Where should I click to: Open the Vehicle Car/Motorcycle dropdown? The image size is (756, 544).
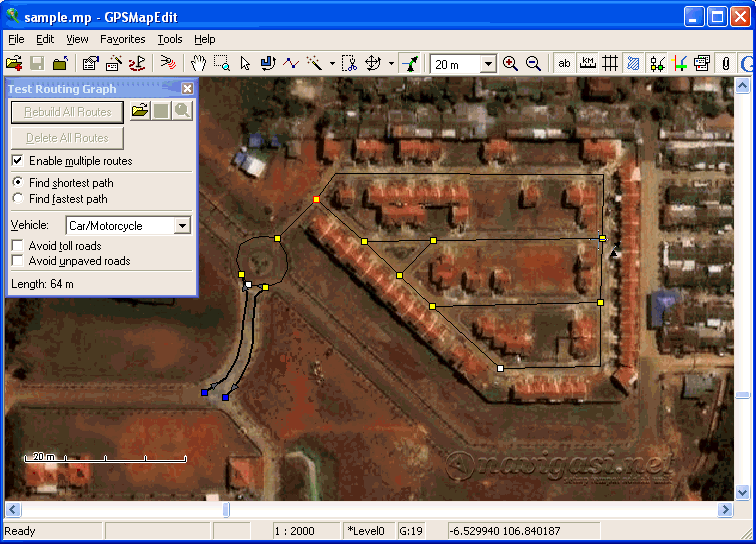(181, 226)
